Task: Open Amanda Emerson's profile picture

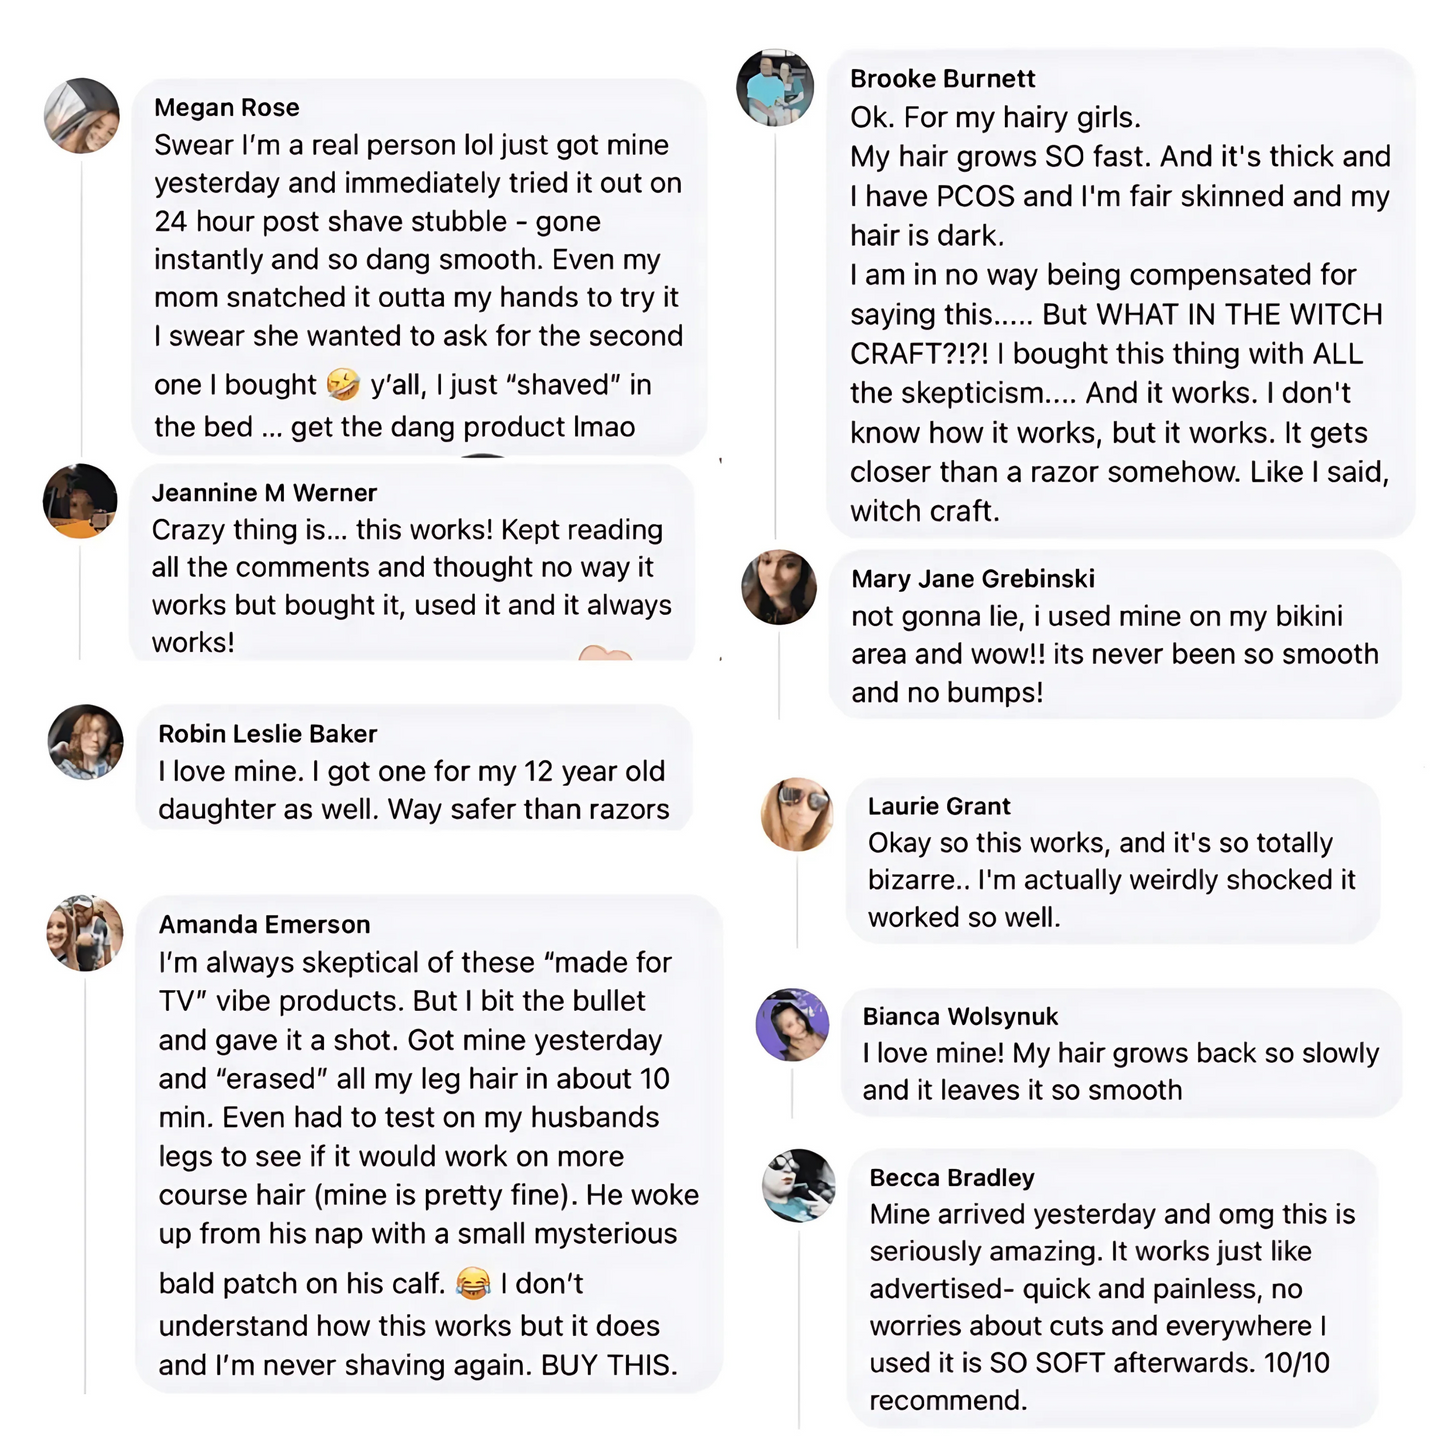Action: point(85,933)
